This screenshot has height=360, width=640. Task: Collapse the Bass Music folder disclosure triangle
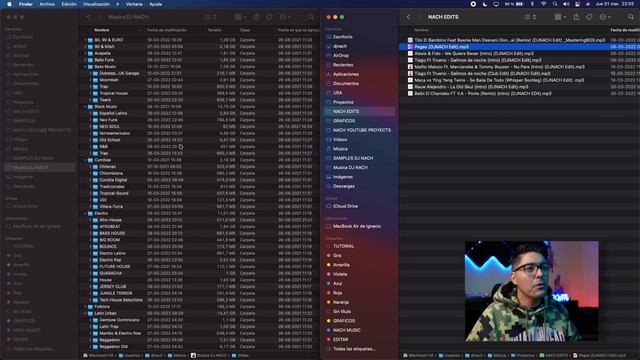pyautogui.click(x=86, y=67)
